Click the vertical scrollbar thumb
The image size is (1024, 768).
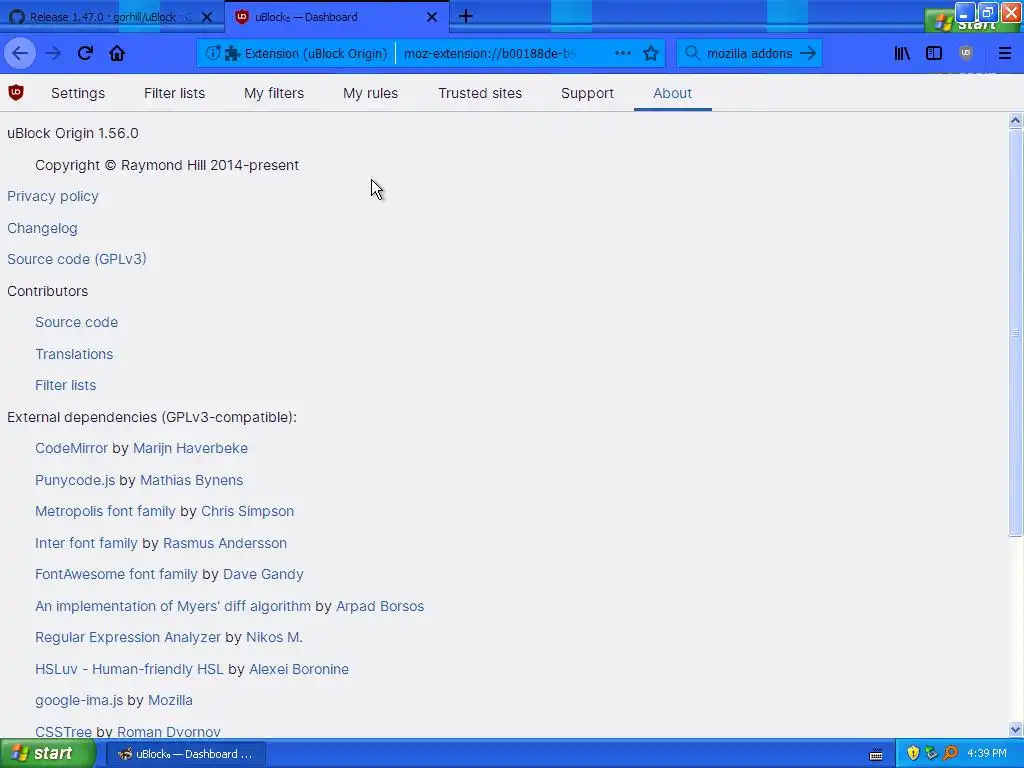pyautogui.click(x=1015, y=332)
